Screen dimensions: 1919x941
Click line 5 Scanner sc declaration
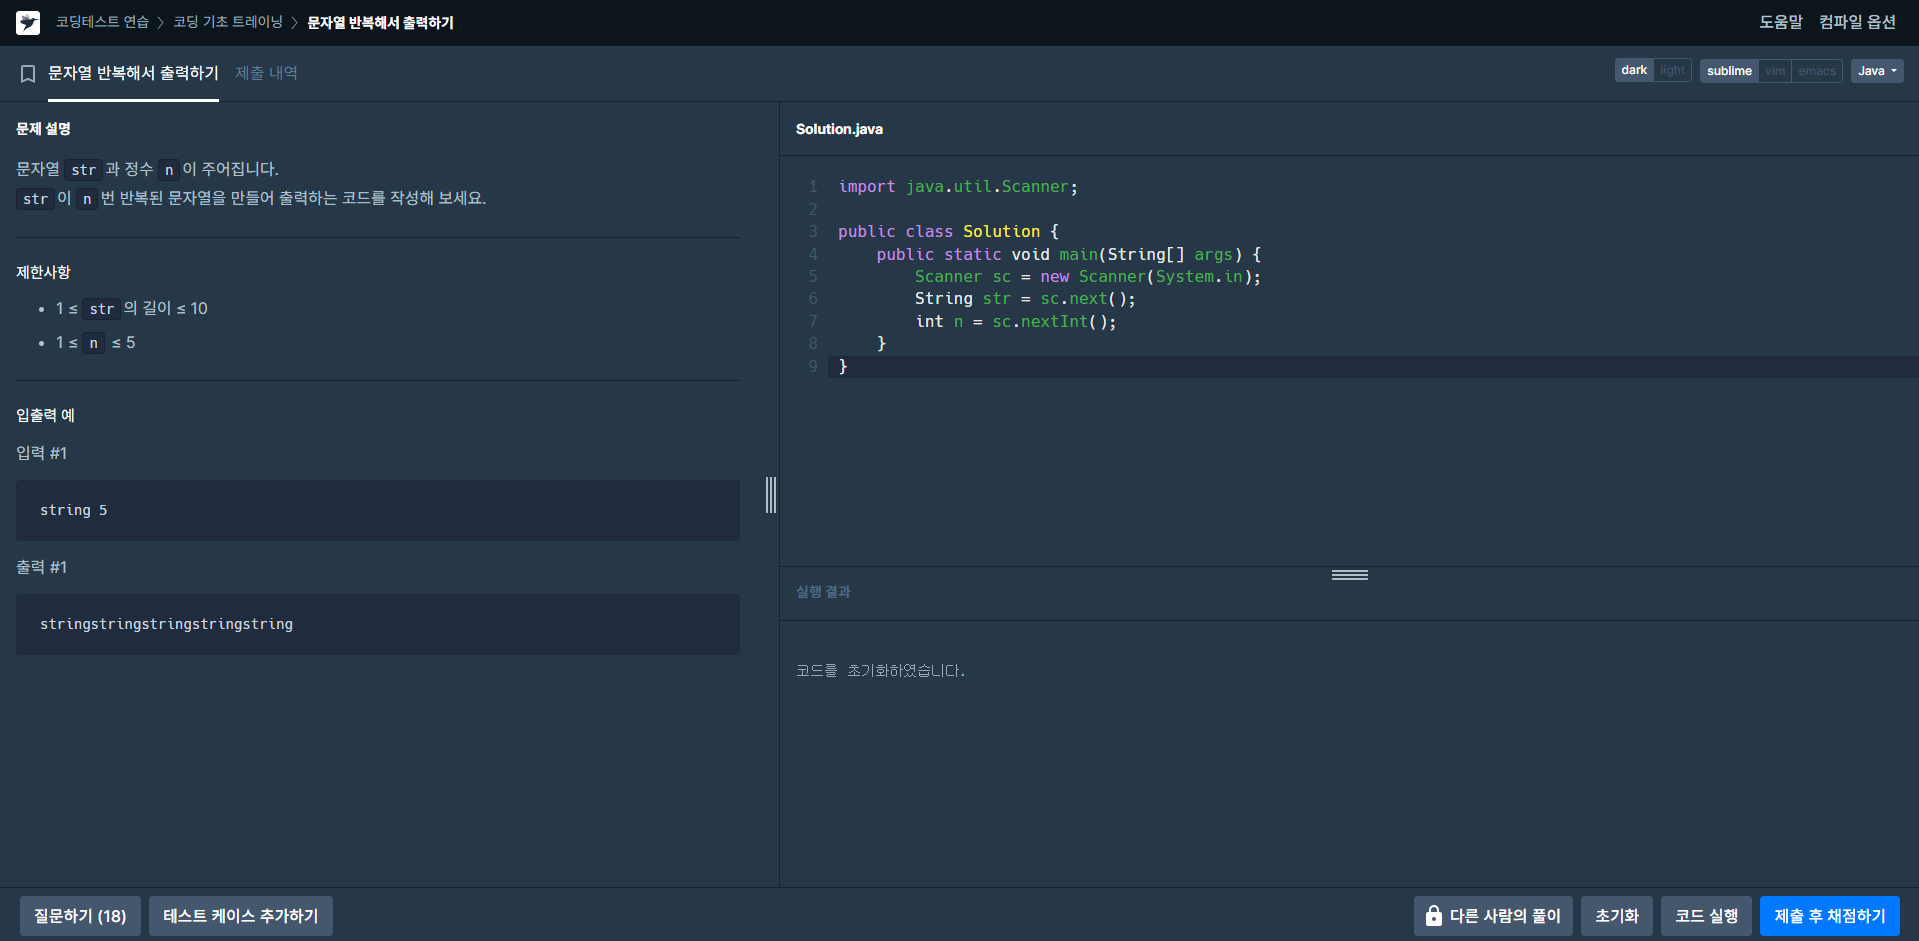pyautogui.click(x=1088, y=277)
